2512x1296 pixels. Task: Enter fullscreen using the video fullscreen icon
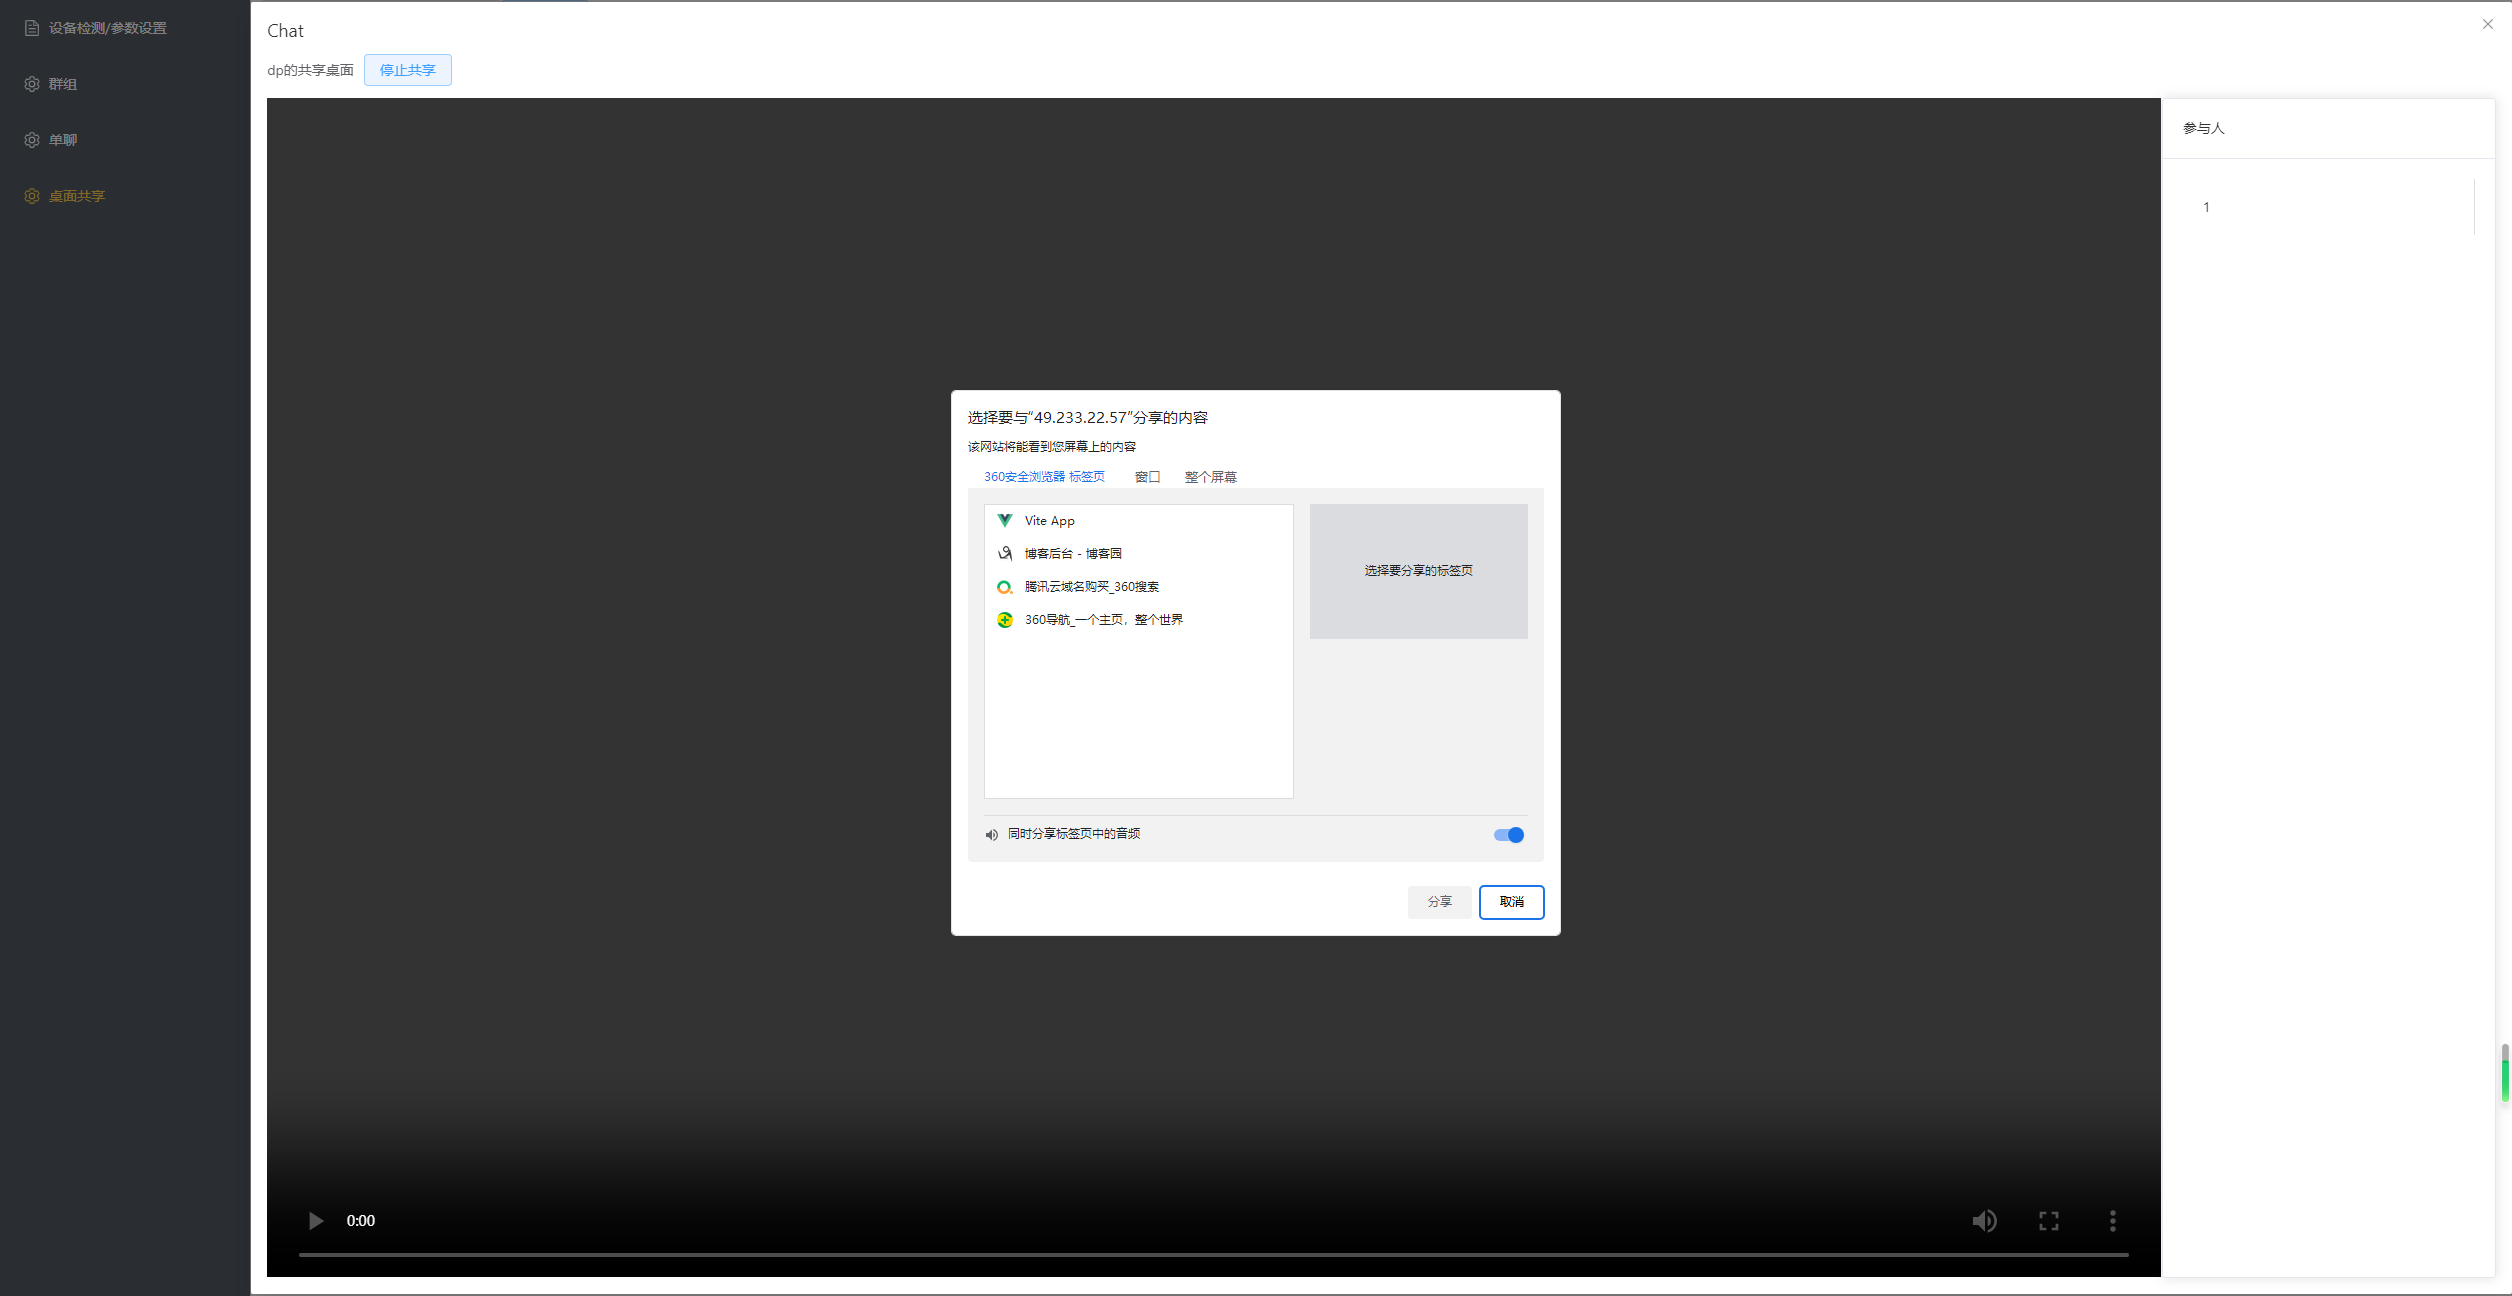tap(2048, 1220)
